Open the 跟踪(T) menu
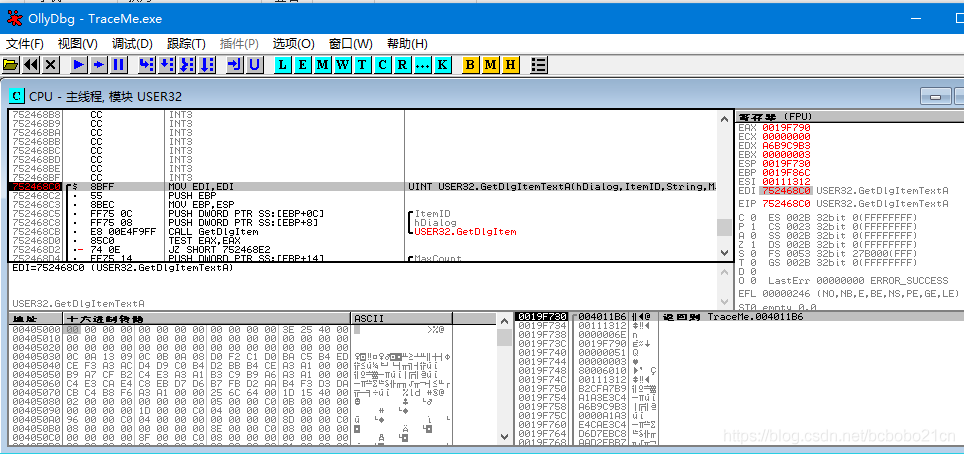Image resolution: width=964 pixels, height=454 pixels. [186, 44]
